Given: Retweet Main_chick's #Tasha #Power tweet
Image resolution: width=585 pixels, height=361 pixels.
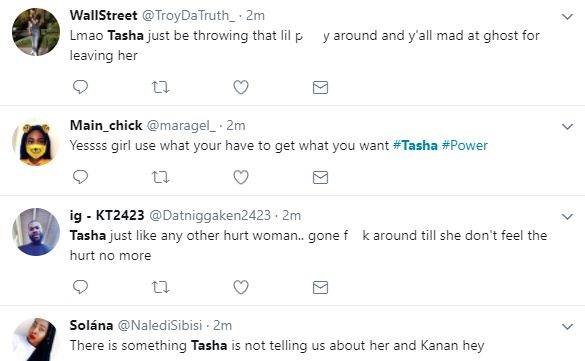Looking at the screenshot, I should (x=161, y=177).
